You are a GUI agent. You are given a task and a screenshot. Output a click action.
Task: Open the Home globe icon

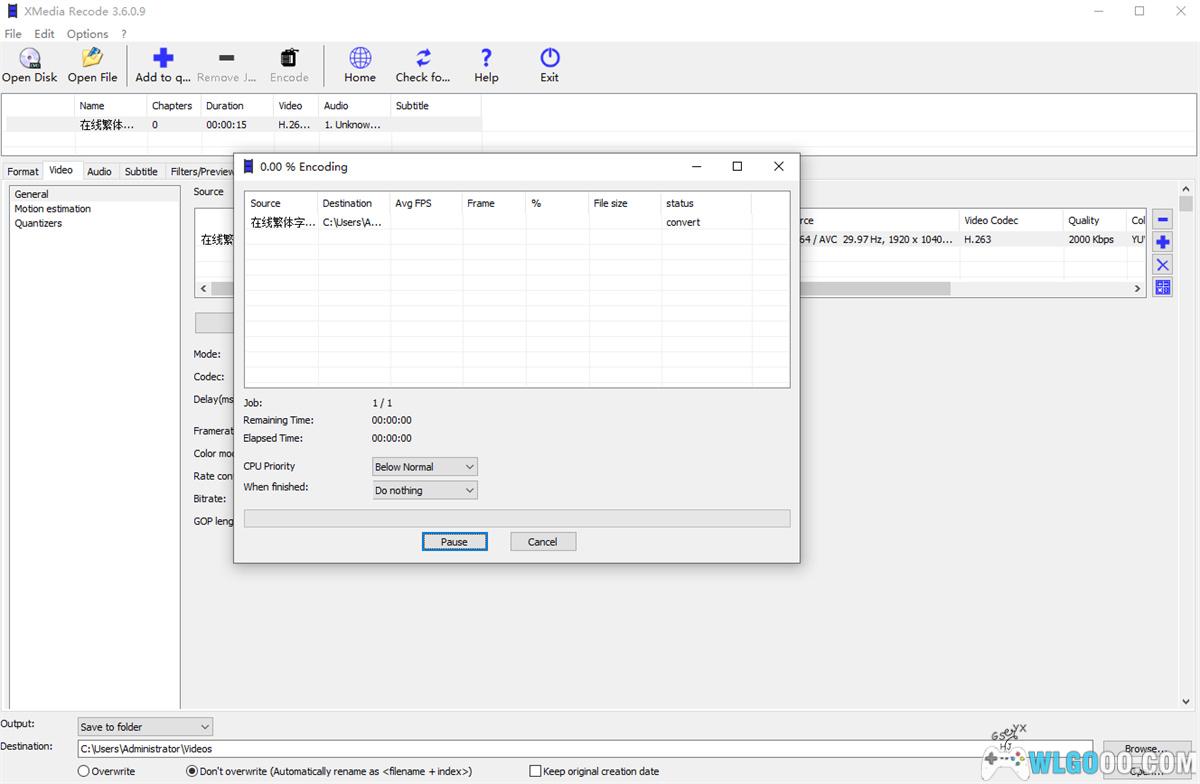coord(360,59)
